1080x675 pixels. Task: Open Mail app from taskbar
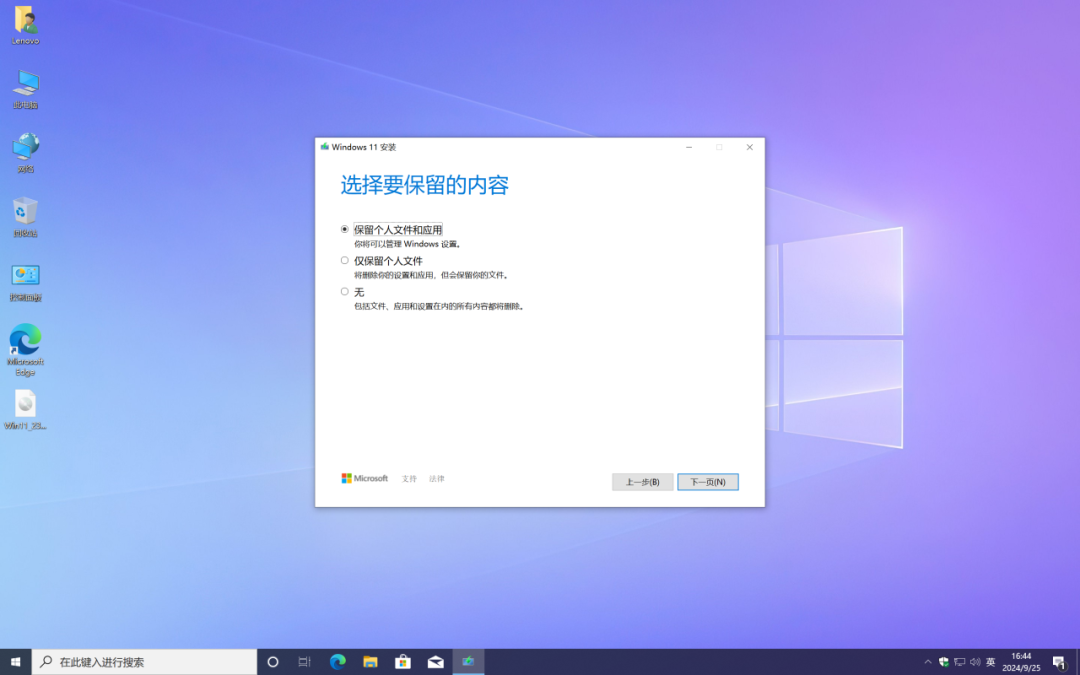(435, 662)
